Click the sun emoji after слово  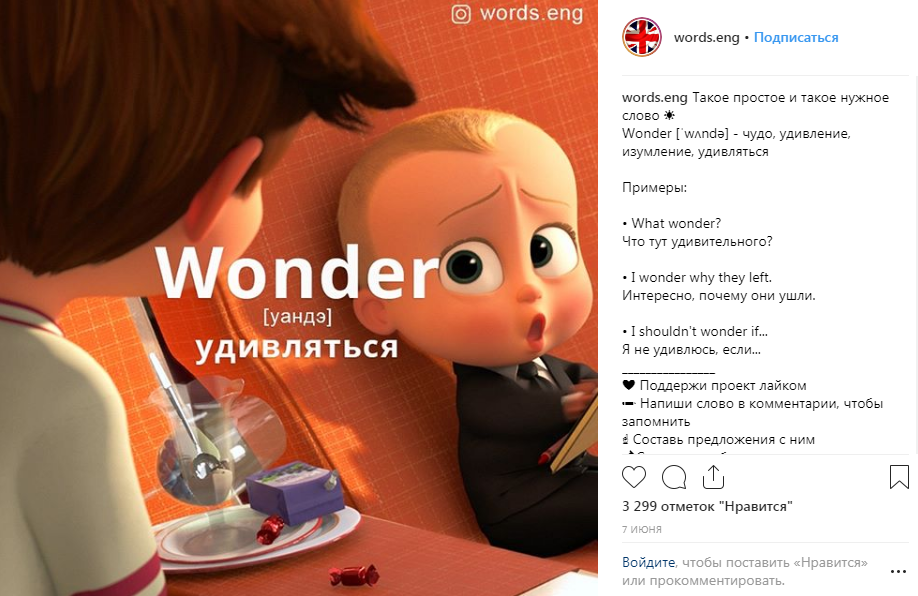coord(669,116)
